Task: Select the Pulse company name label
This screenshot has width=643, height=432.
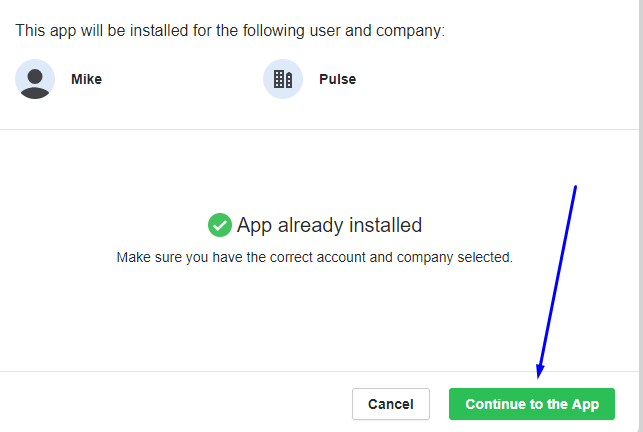Action: click(337, 79)
